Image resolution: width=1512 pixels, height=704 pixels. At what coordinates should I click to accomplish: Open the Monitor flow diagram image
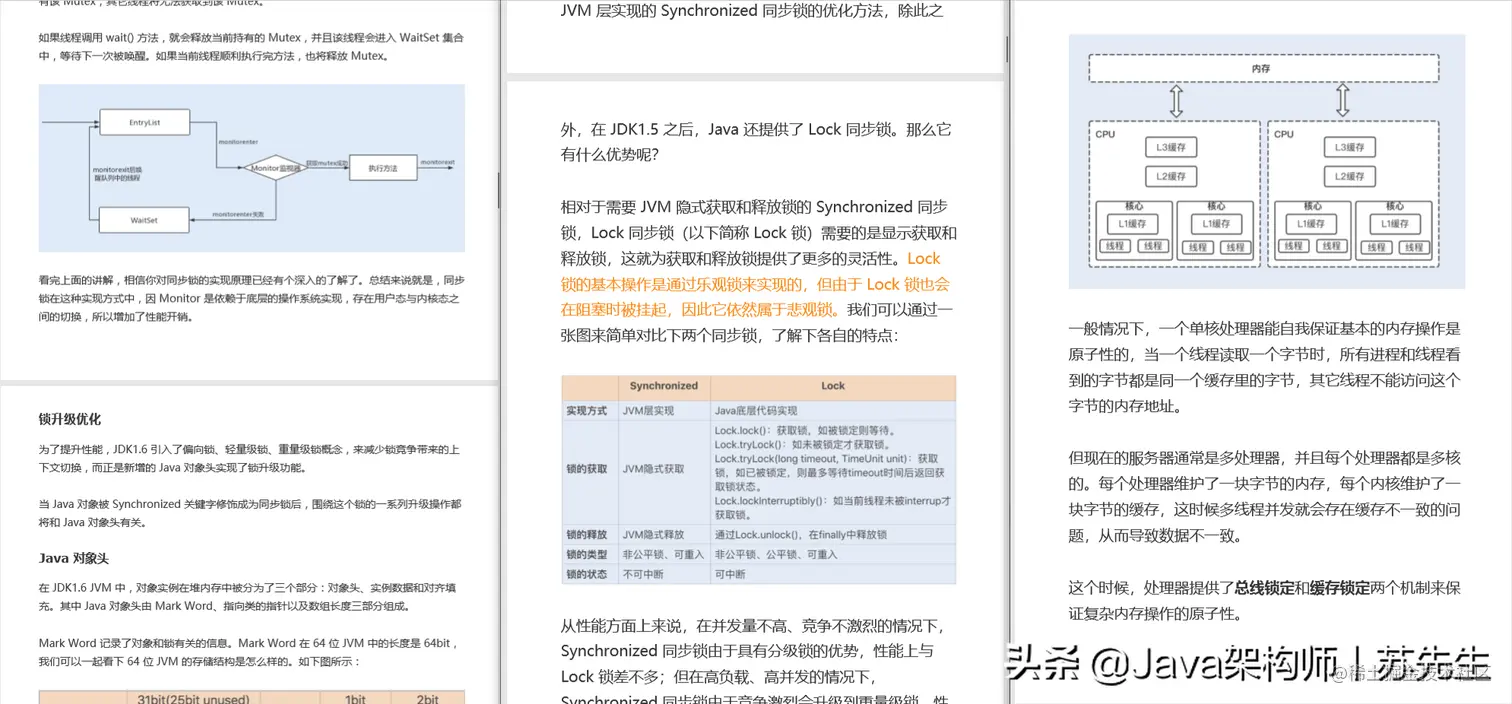pos(252,168)
